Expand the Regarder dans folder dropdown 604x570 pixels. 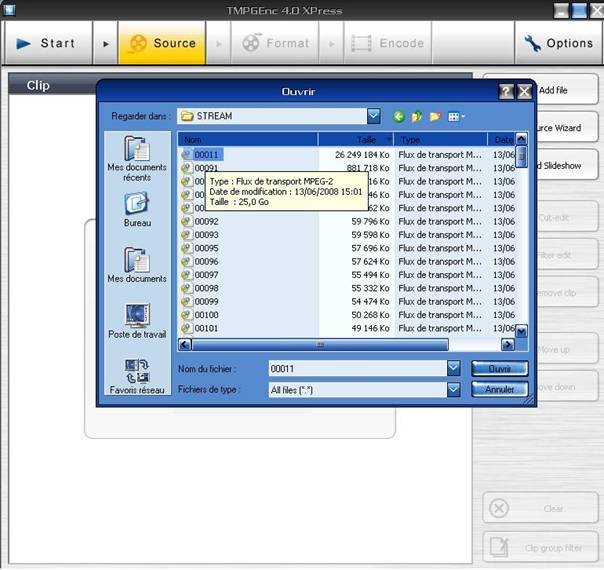tap(374, 116)
